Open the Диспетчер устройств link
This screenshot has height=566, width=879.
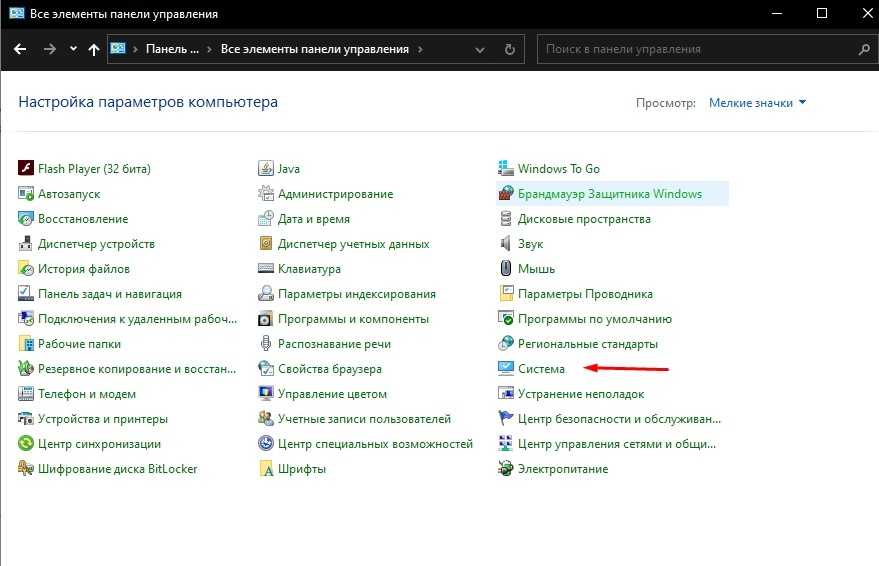(x=96, y=244)
